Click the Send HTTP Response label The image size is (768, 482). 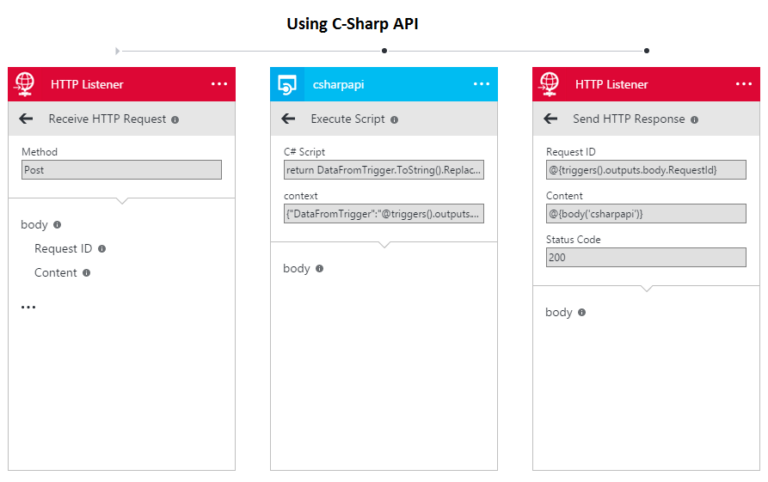(629, 119)
